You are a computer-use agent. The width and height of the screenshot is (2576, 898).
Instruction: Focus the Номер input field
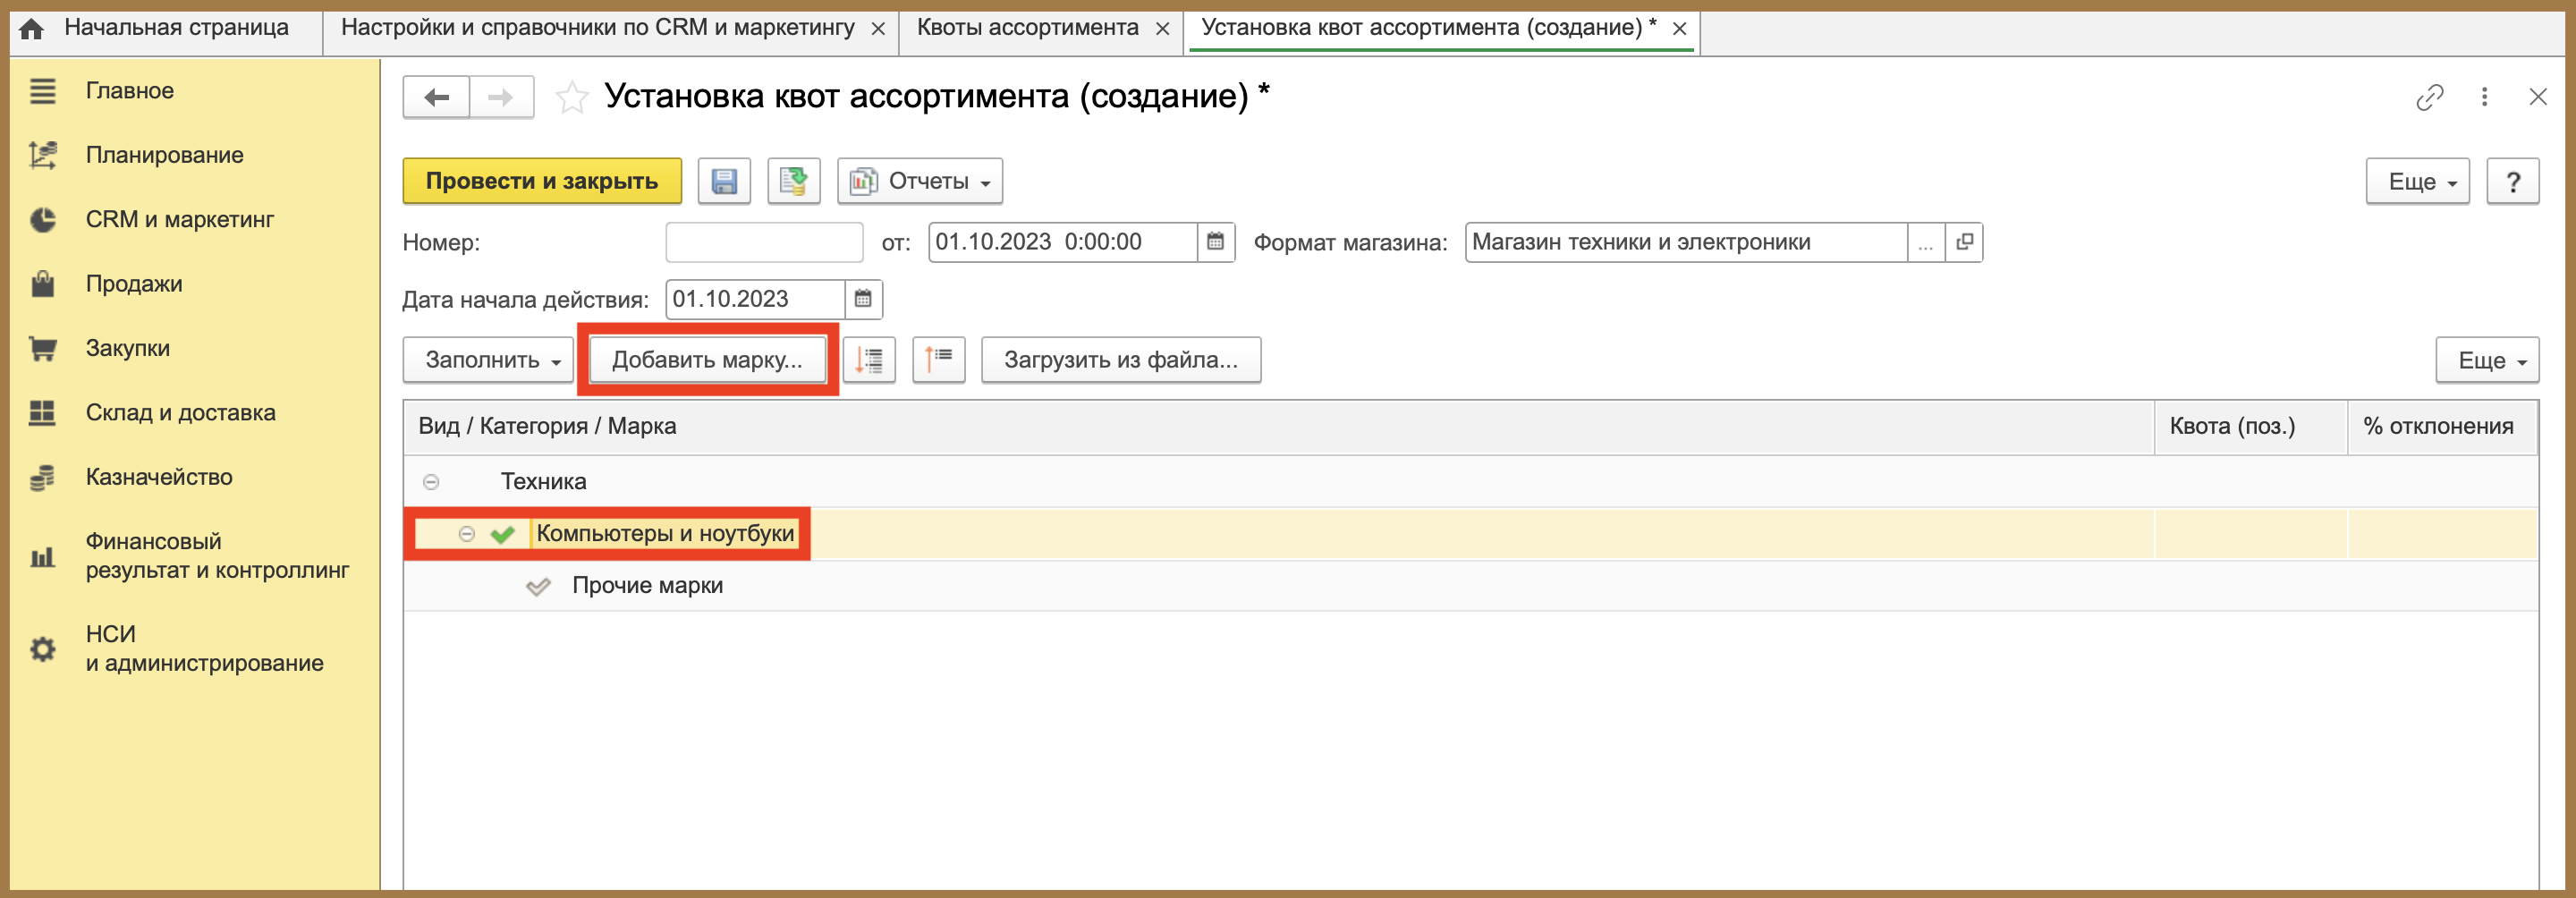(764, 242)
